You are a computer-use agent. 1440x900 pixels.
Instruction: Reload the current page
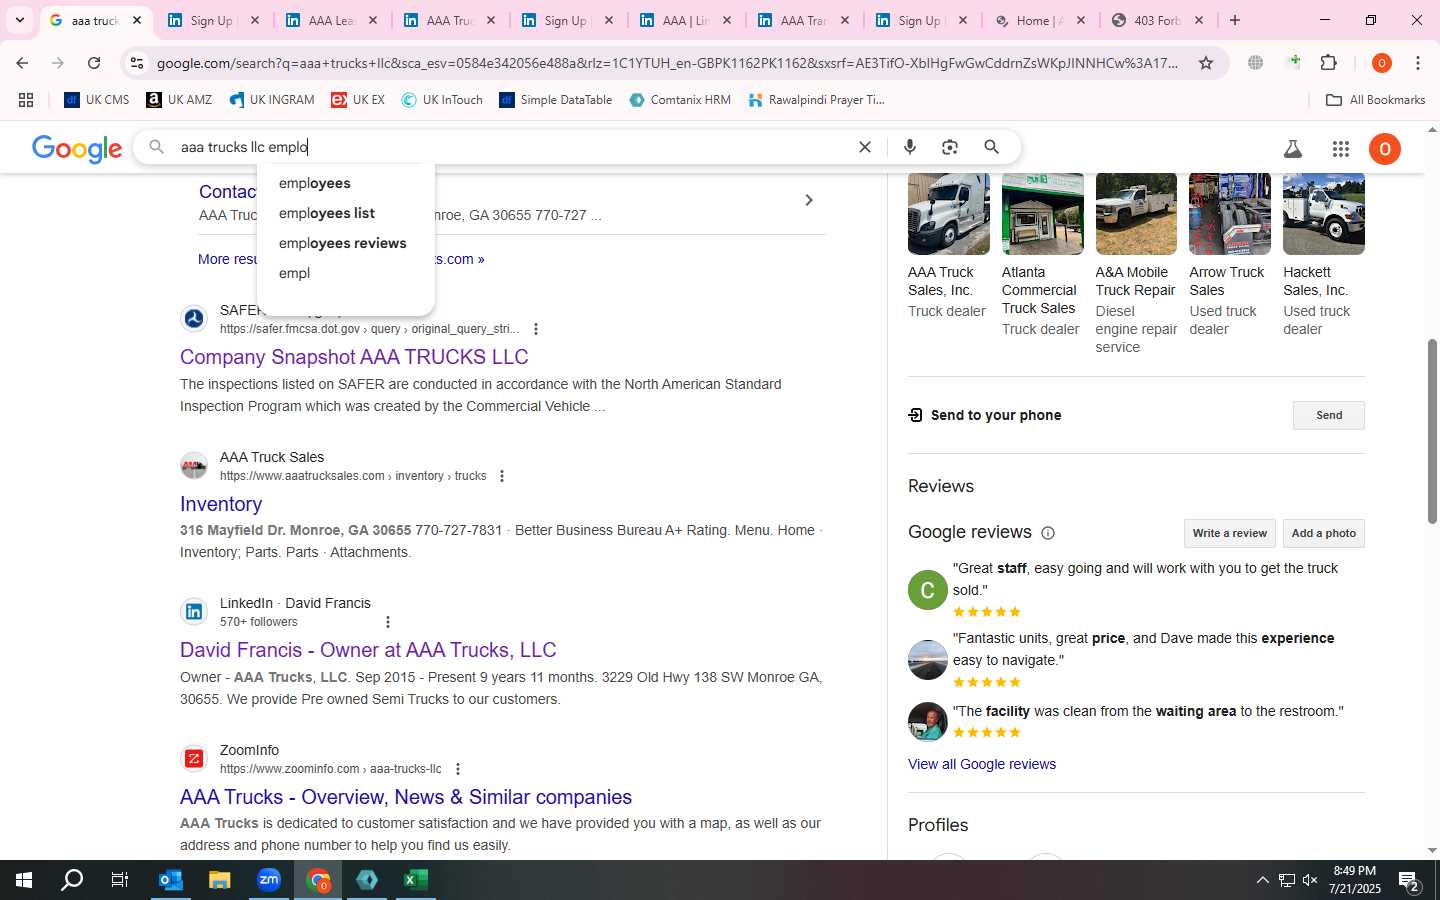94,63
